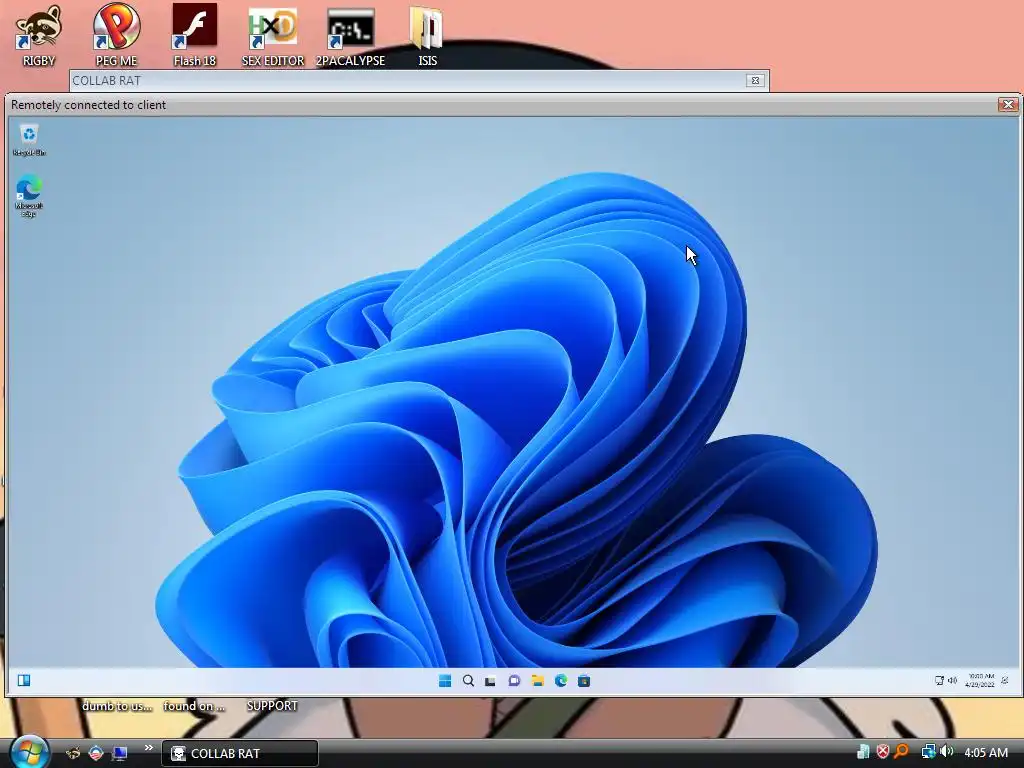Select the 'found on ...' desktop item
The width and height of the screenshot is (1024, 768).
(x=194, y=706)
